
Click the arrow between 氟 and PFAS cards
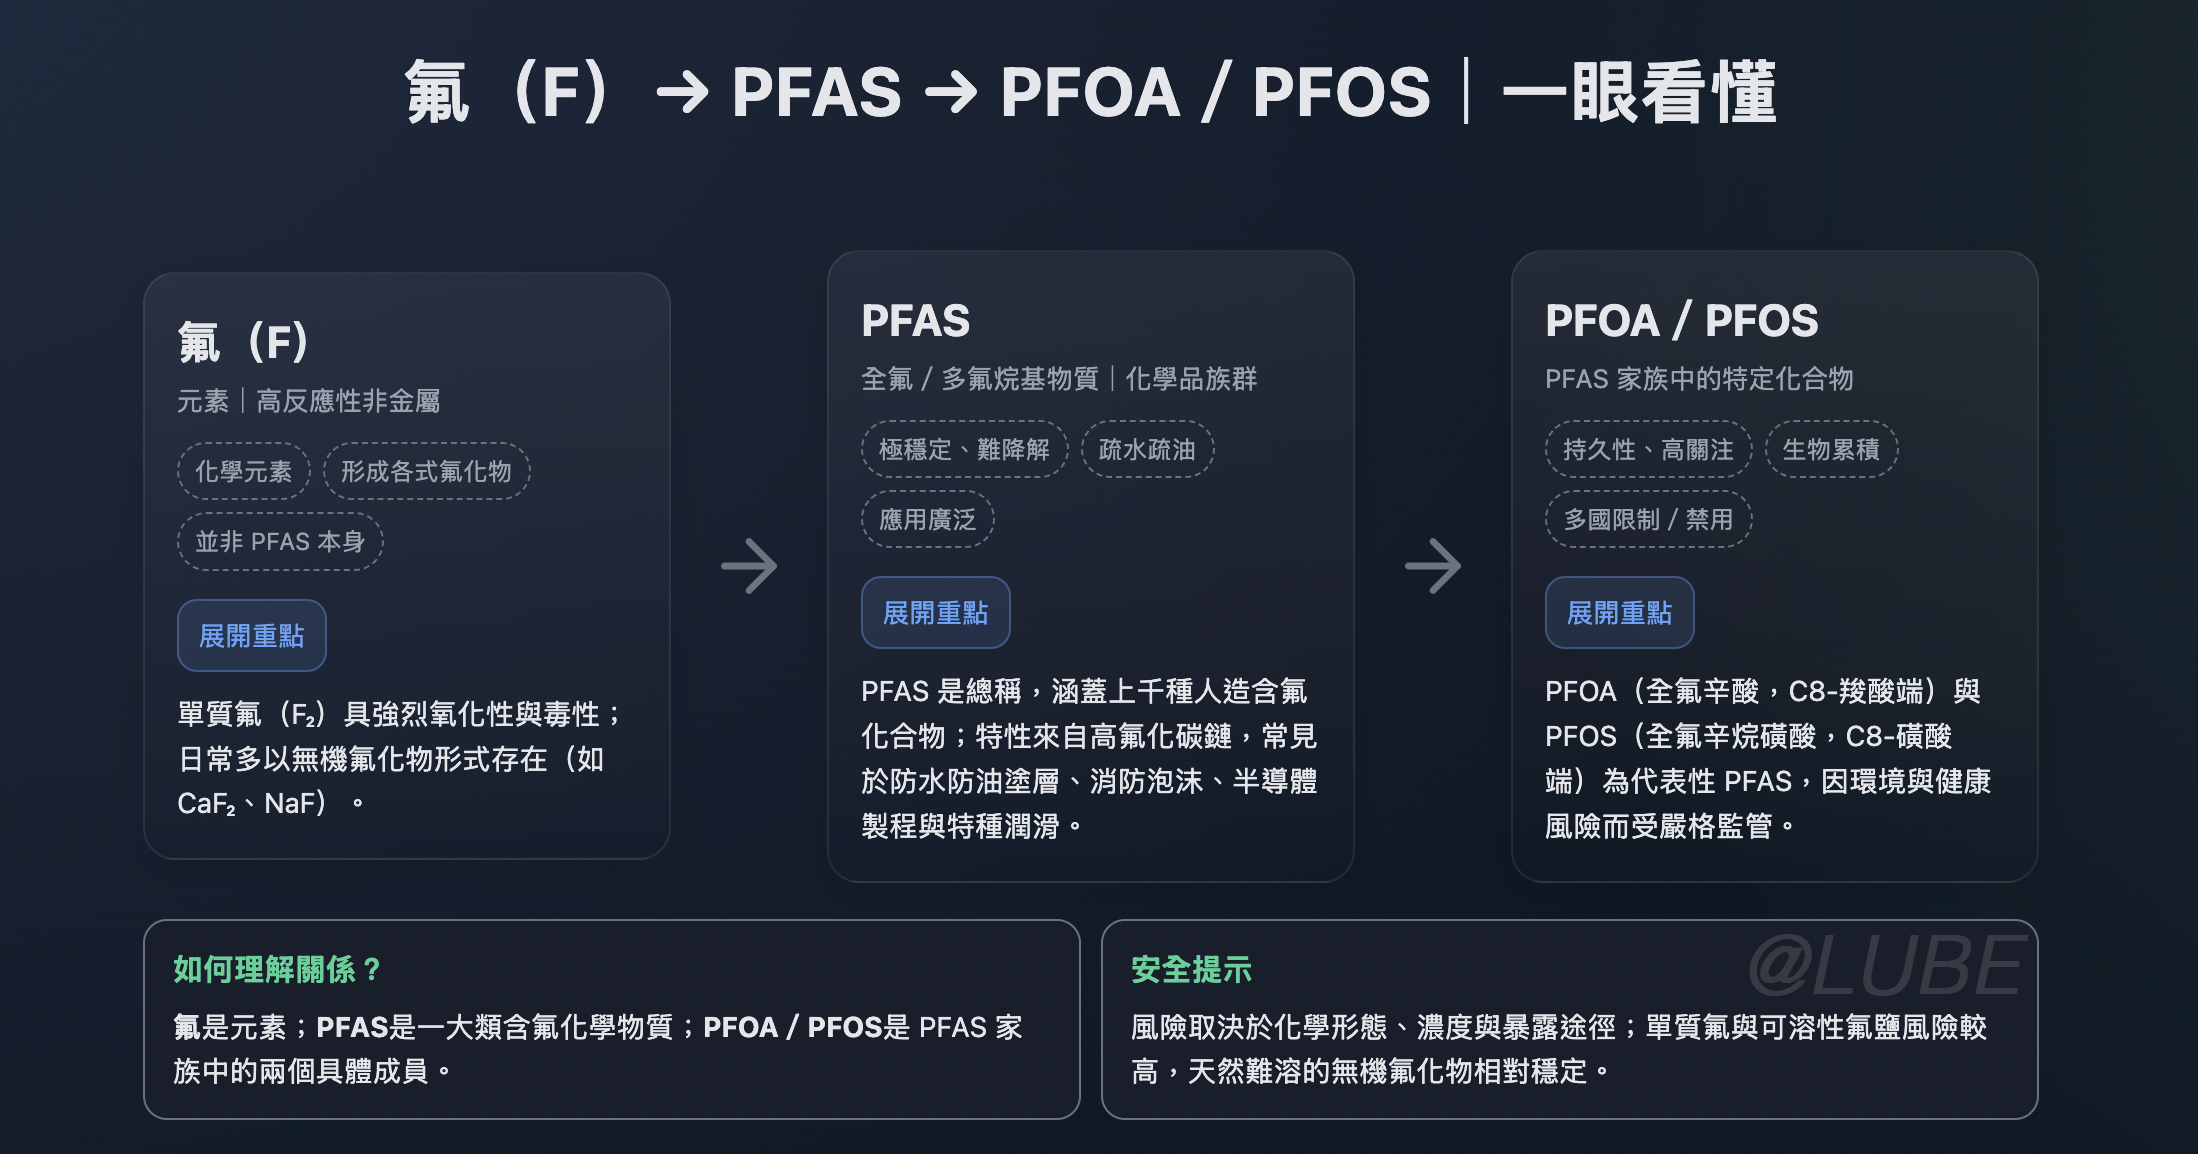pyautogui.click(x=749, y=567)
